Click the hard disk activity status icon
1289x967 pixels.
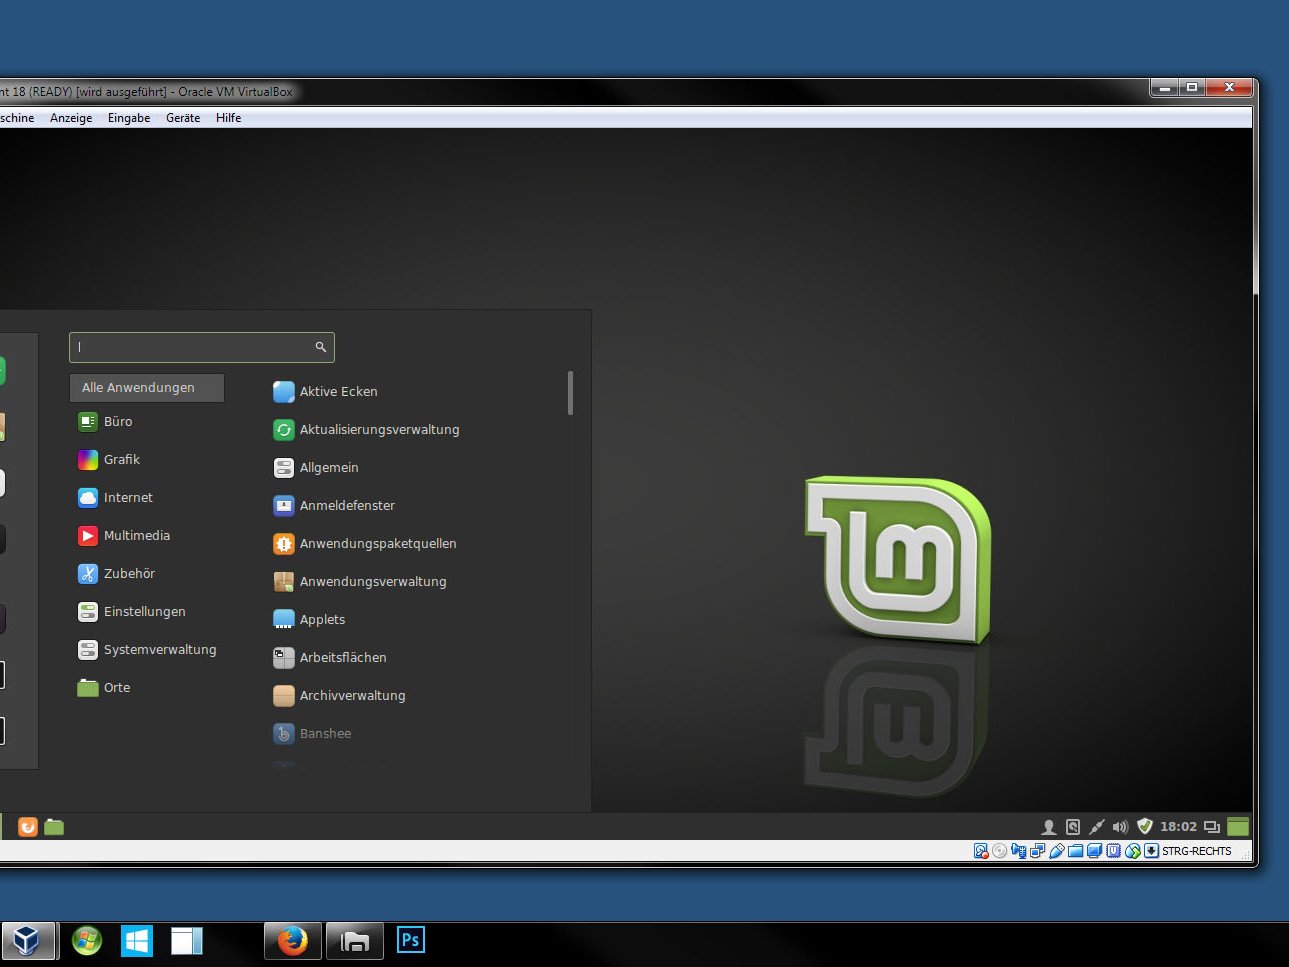pos(982,851)
